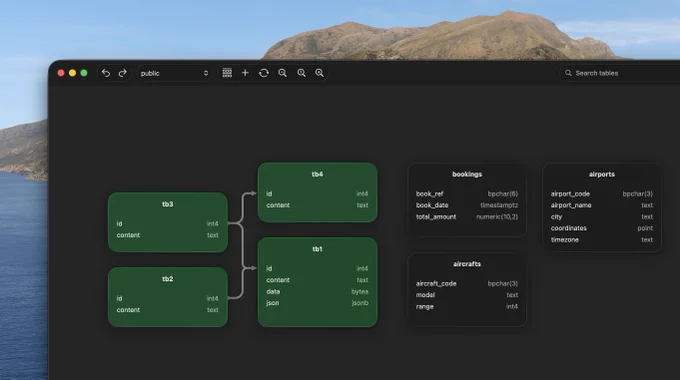This screenshot has height=380, width=680.
Task: Open the public schema dropdown
Action: 174,73
